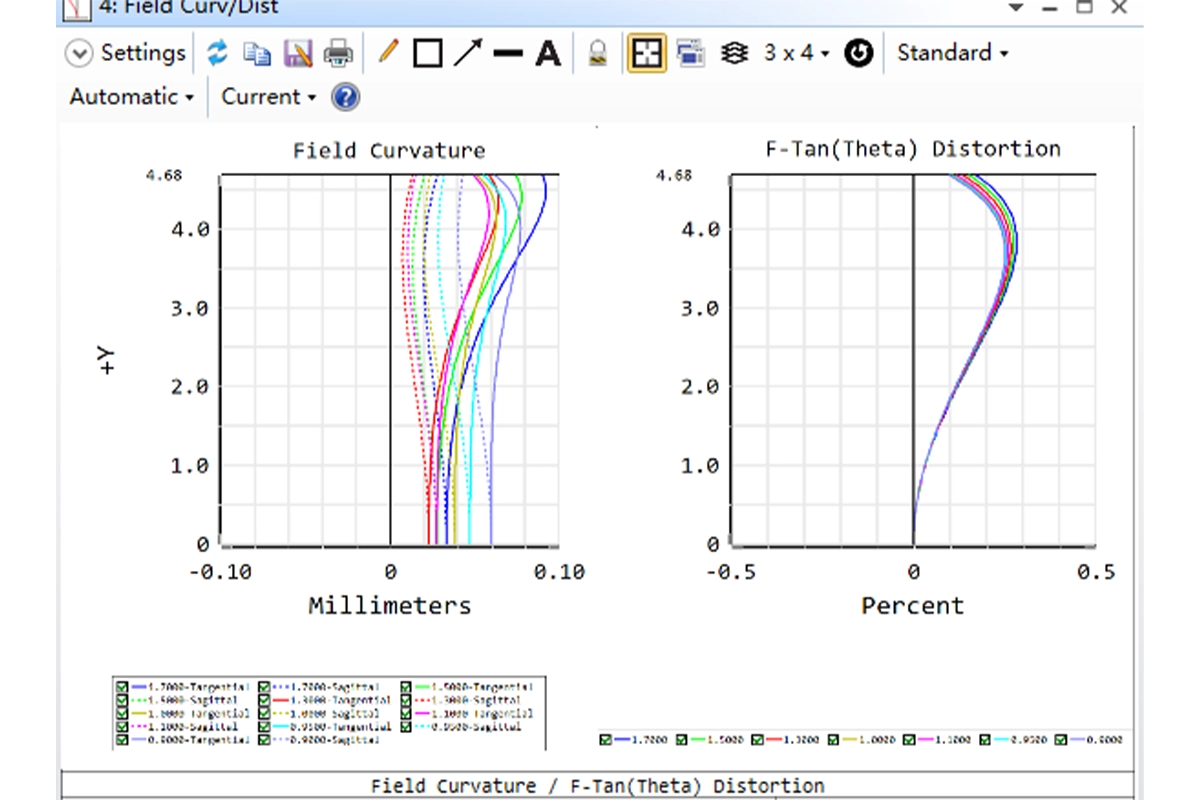This screenshot has width=1200, height=800.
Task: Select the text annotation 'A' tool
Action: coord(548,53)
